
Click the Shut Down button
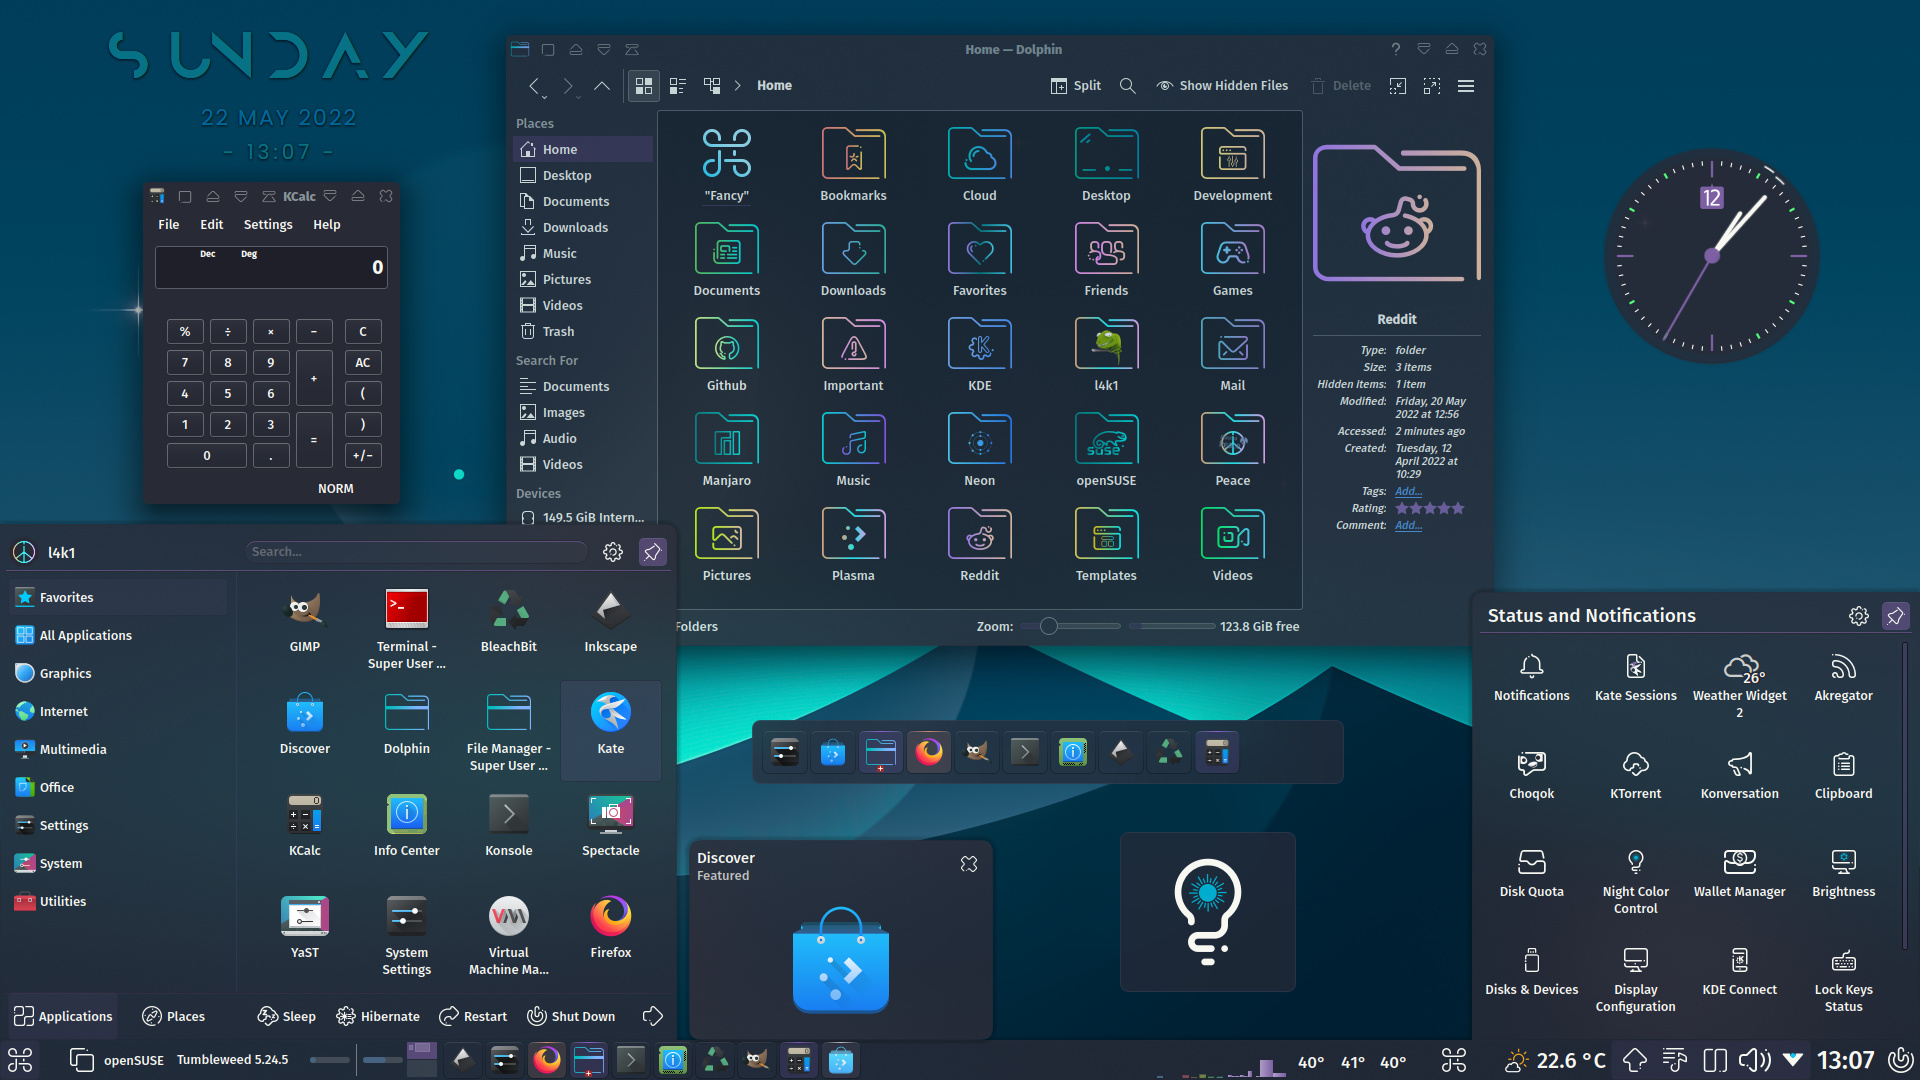[x=571, y=1016]
